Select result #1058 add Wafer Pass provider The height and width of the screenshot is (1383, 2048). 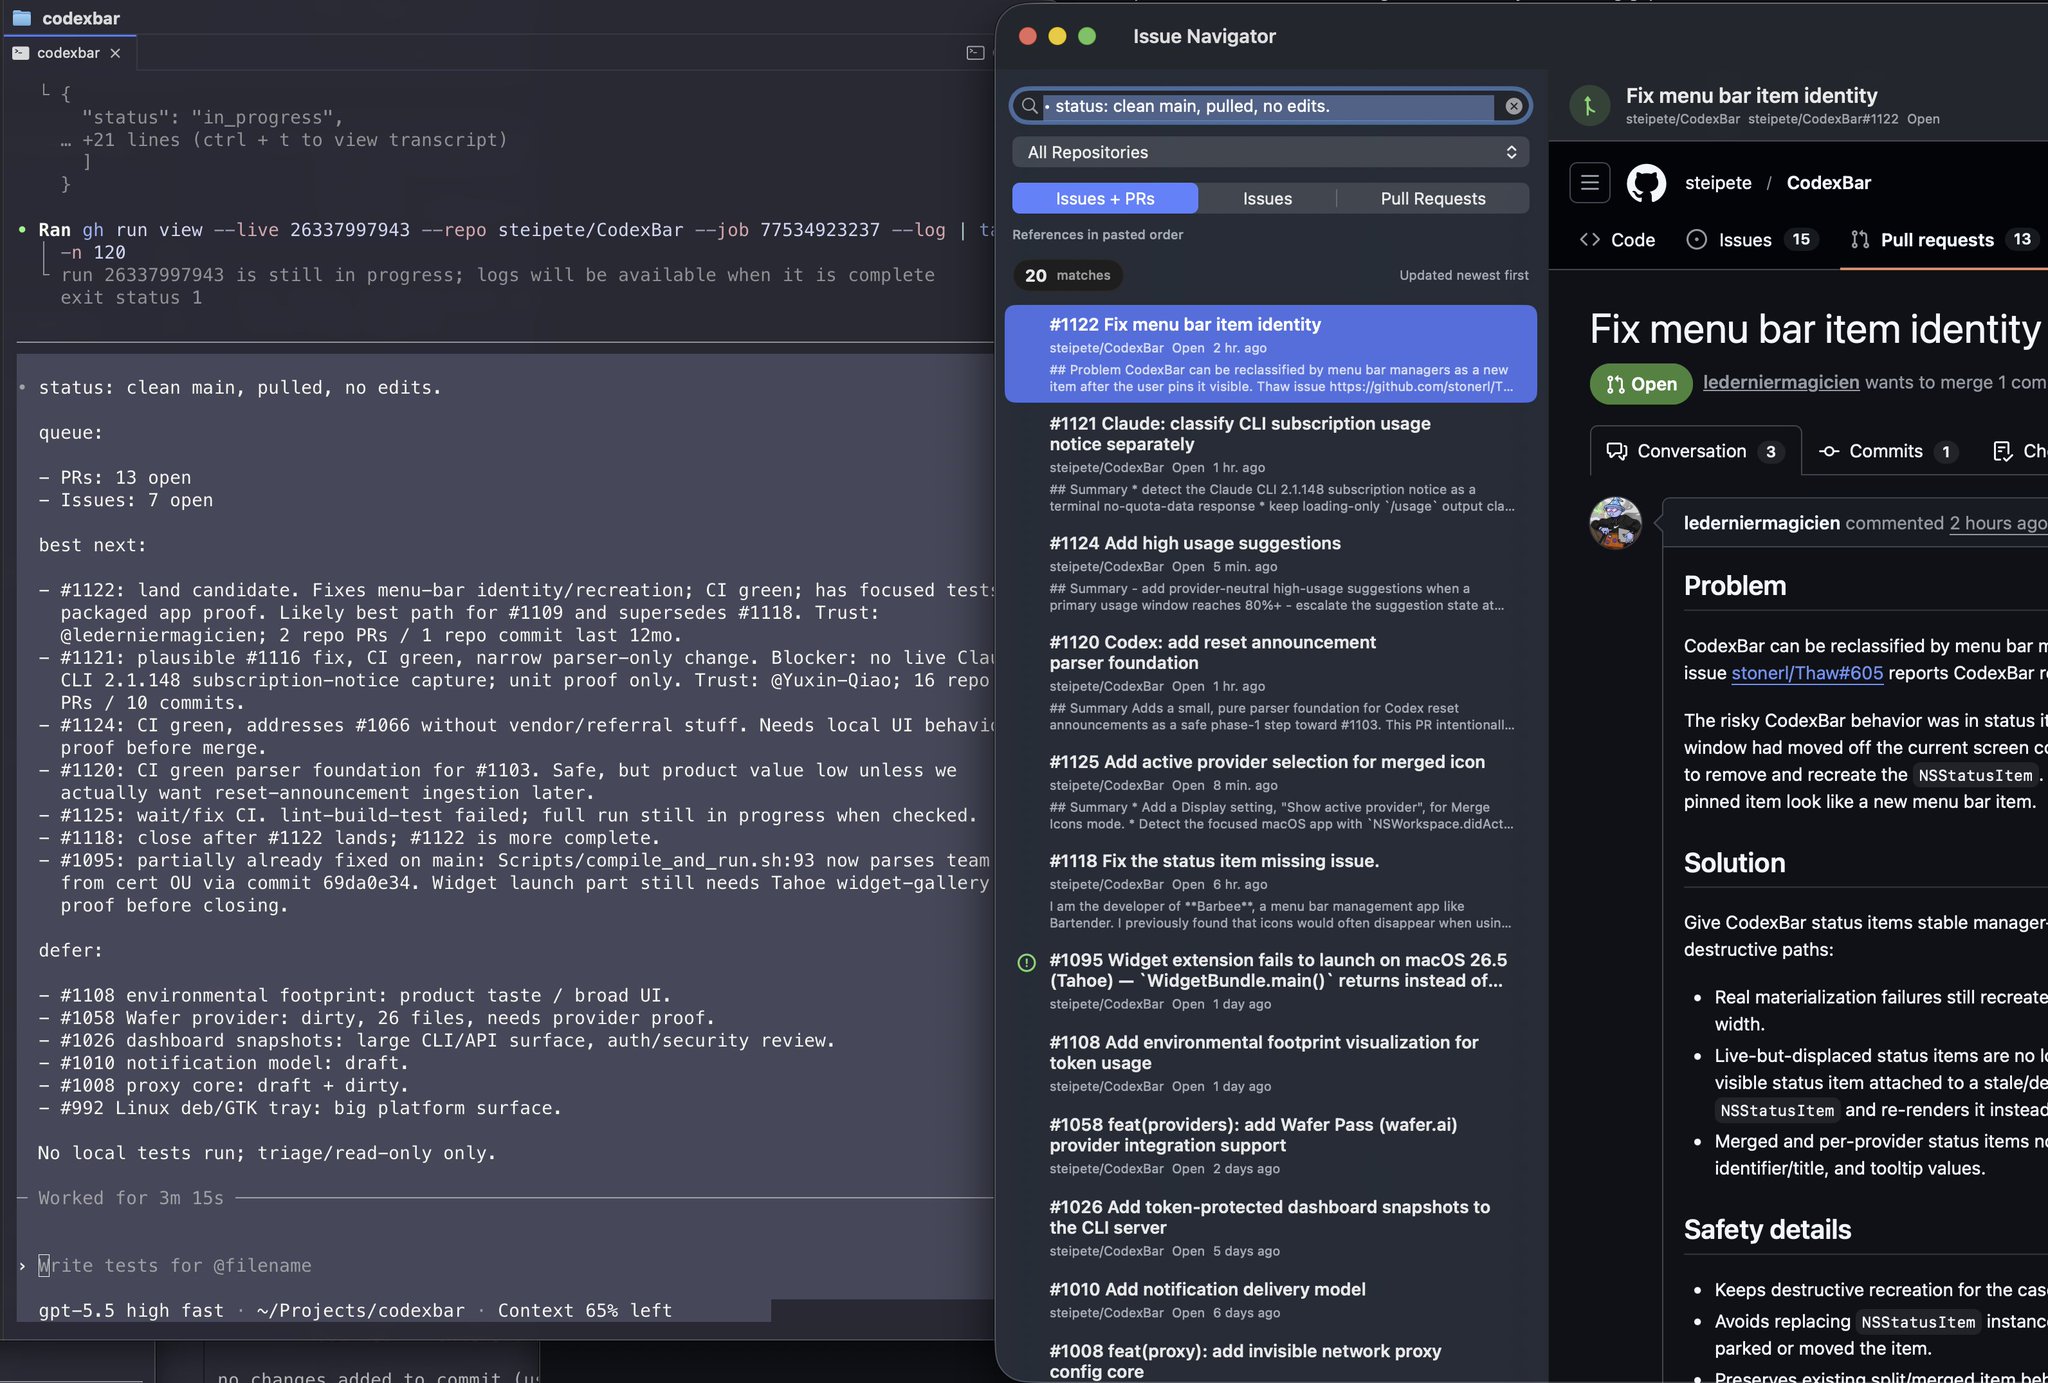click(1270, 1145)
